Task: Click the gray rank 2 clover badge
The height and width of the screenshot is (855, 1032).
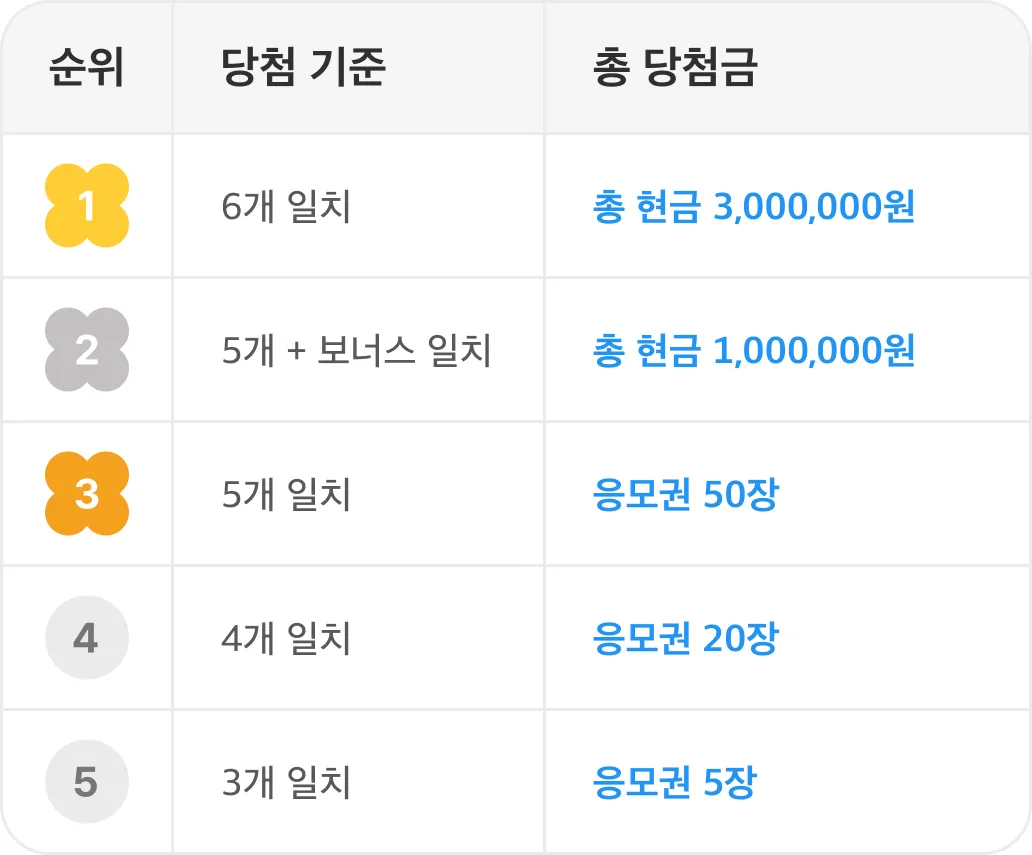Action: coord(87,350)
